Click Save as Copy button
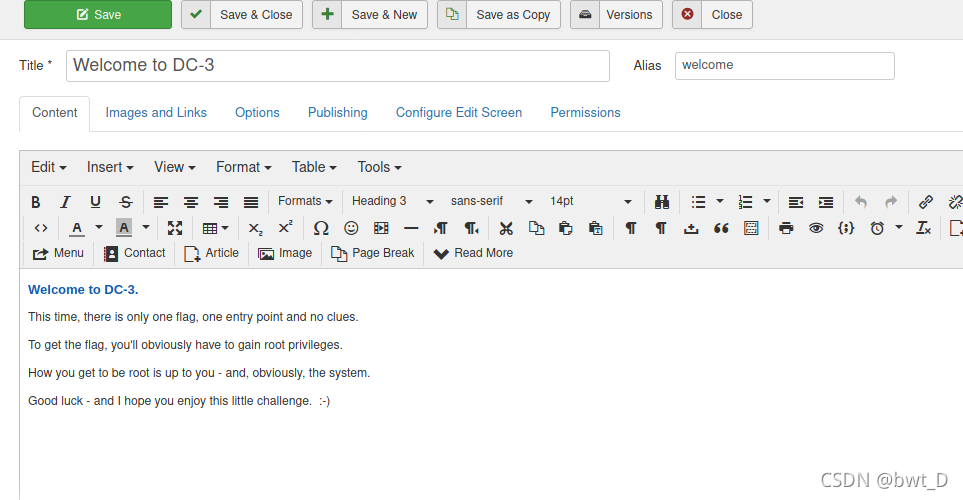The height and width of the screenshot is (500, 963). pos(499,15)
